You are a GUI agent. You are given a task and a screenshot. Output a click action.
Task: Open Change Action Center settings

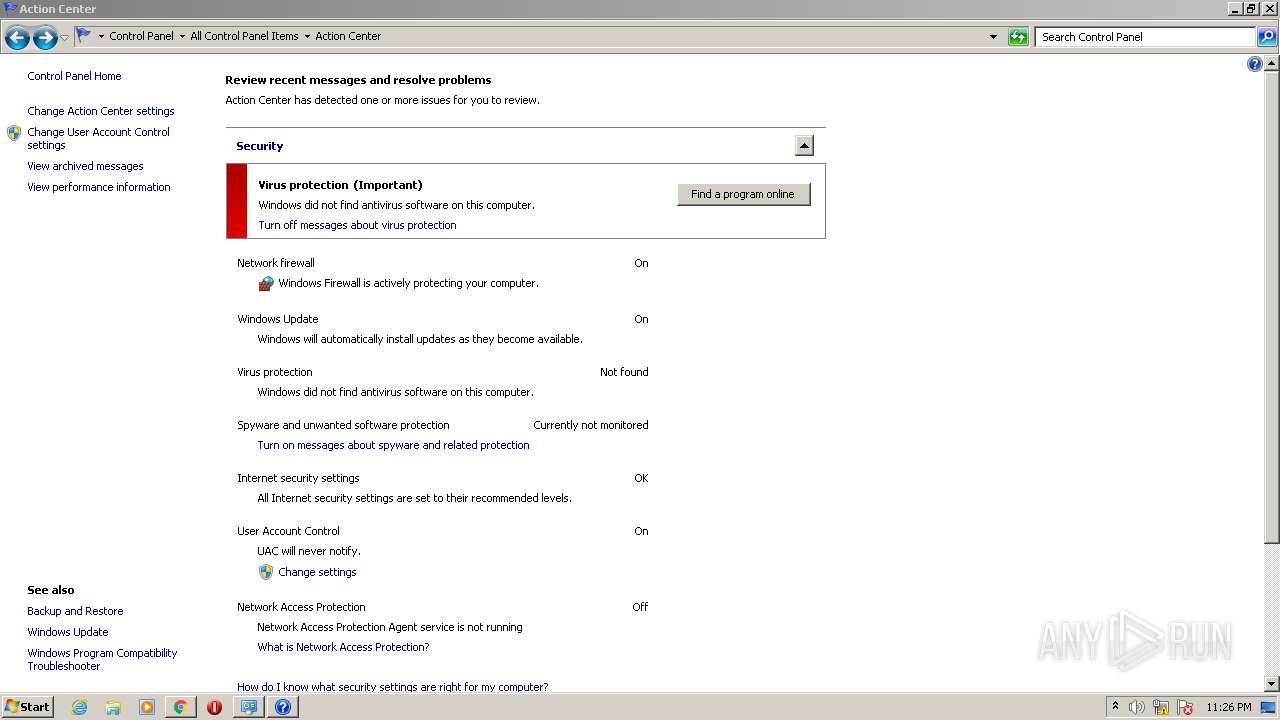[101, 111]
